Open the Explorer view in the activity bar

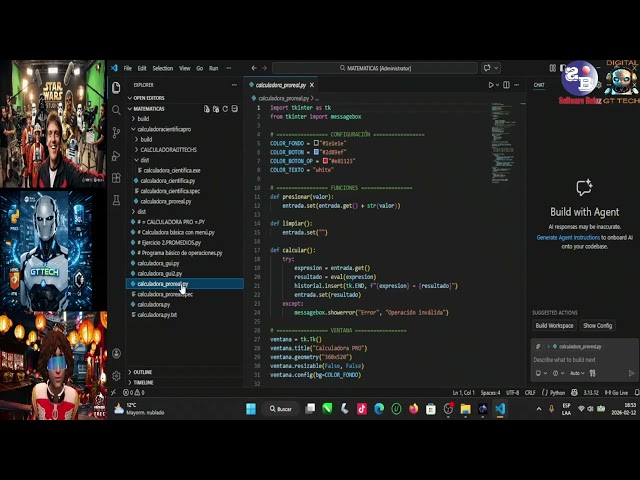(116, 87)
